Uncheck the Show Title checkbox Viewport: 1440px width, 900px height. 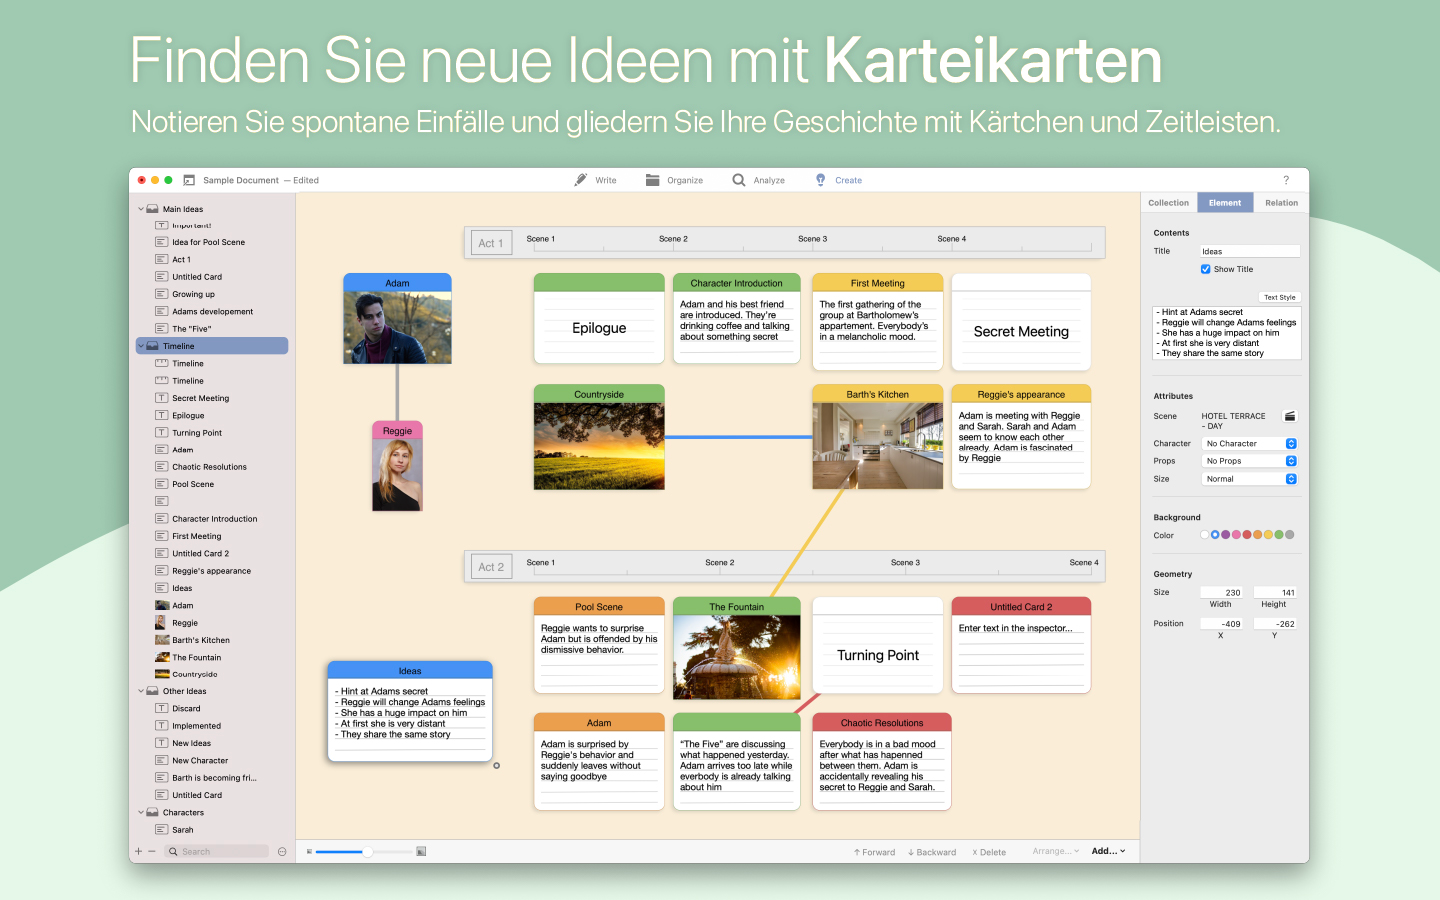coord(1206,269)
